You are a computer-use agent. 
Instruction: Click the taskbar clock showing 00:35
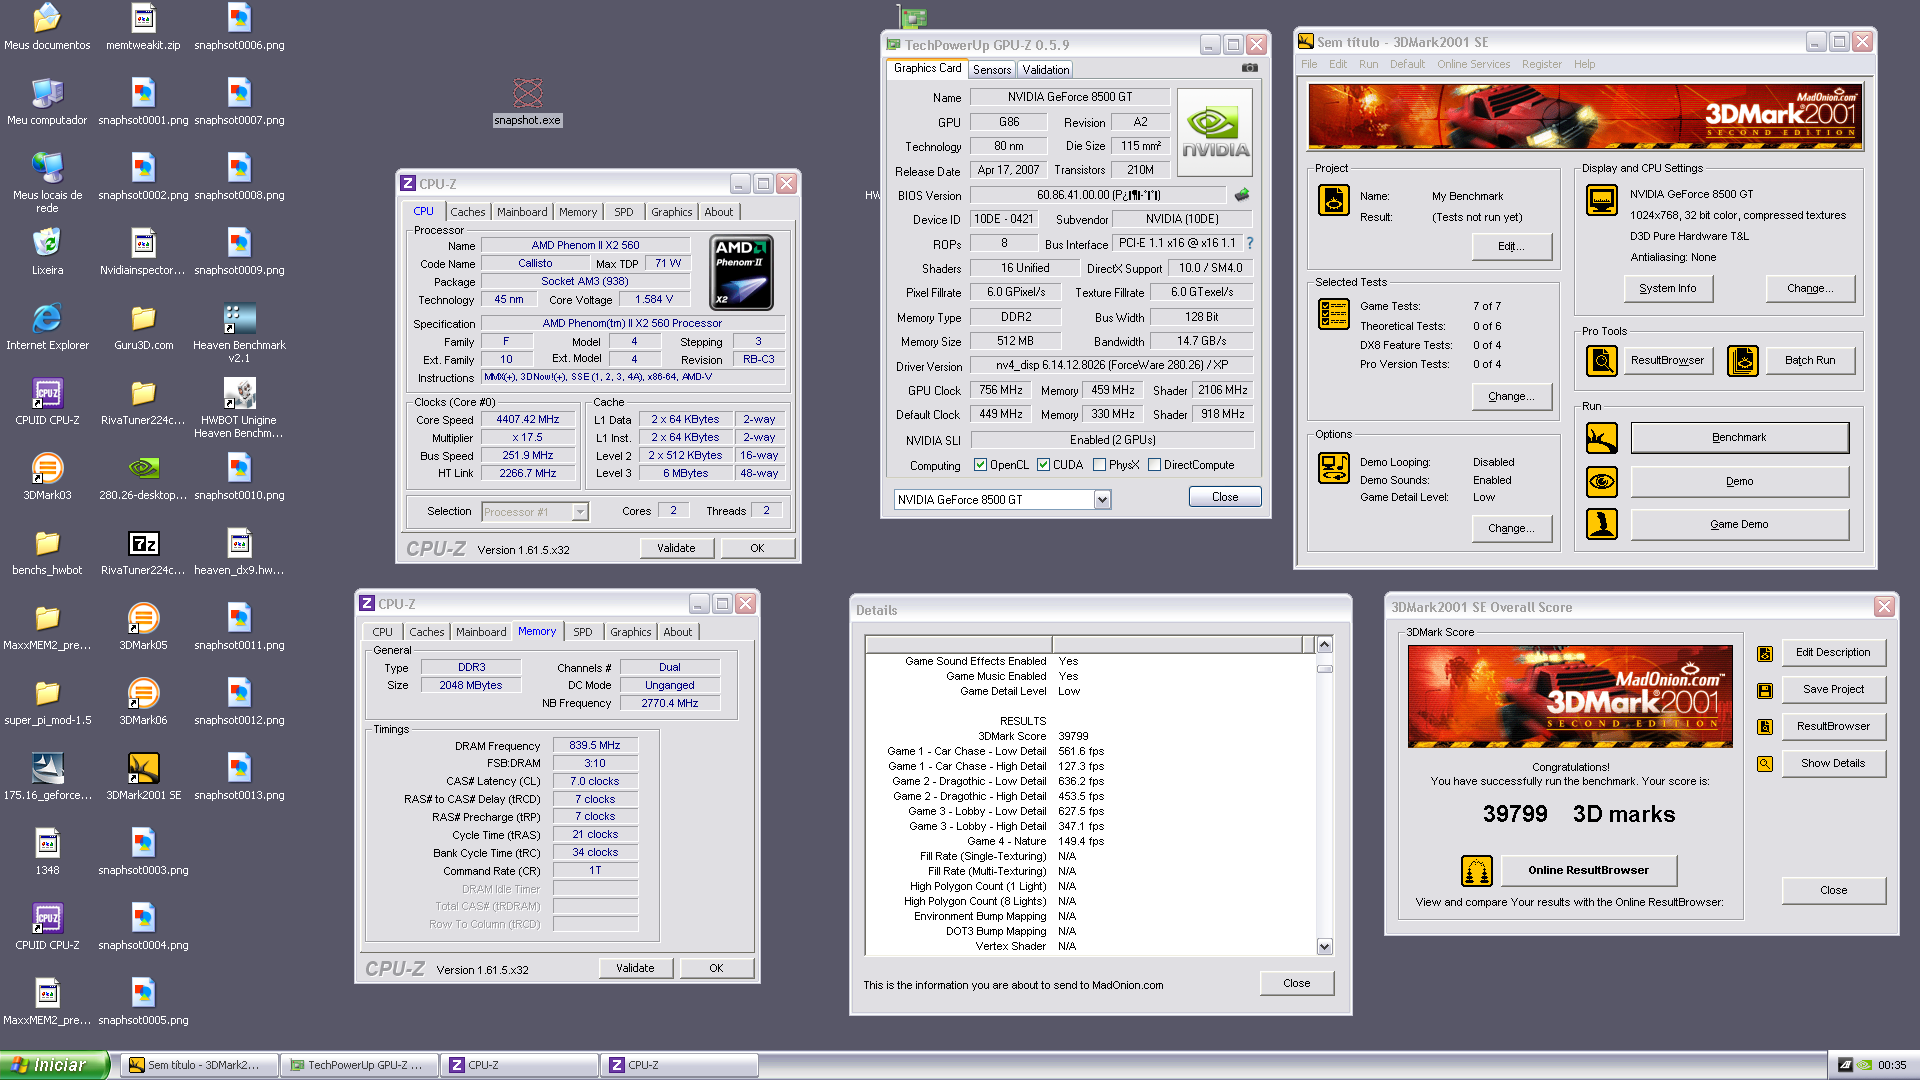coord(1891,1066)
